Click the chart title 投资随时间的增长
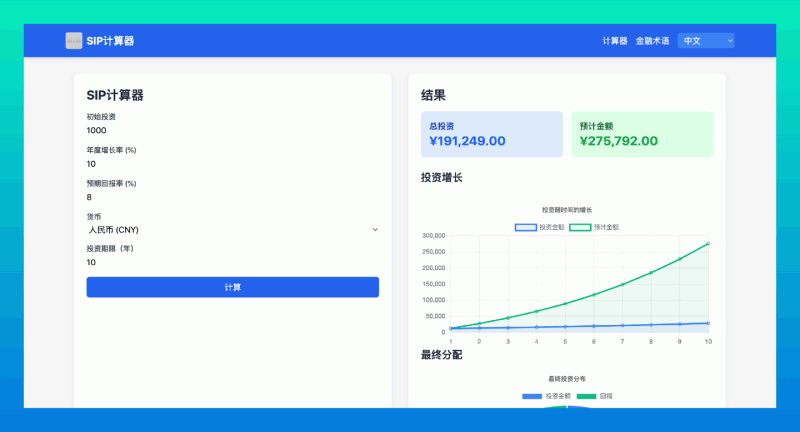Image resolution: width=800 pixels, height=432 pixels. point(567,210)
